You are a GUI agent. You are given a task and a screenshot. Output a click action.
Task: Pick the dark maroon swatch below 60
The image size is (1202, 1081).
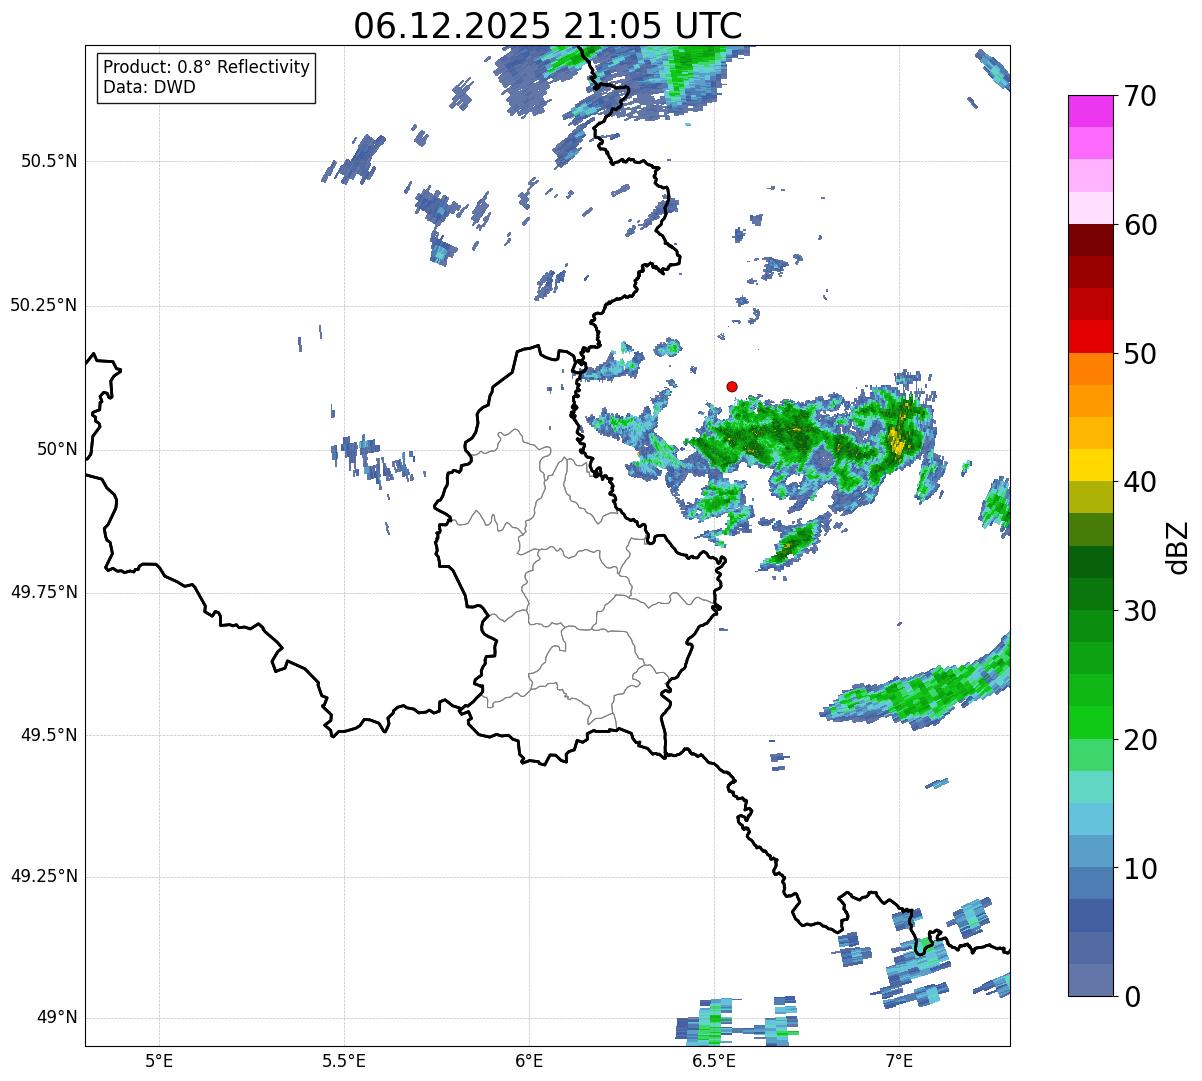[x=1090, y=240]
